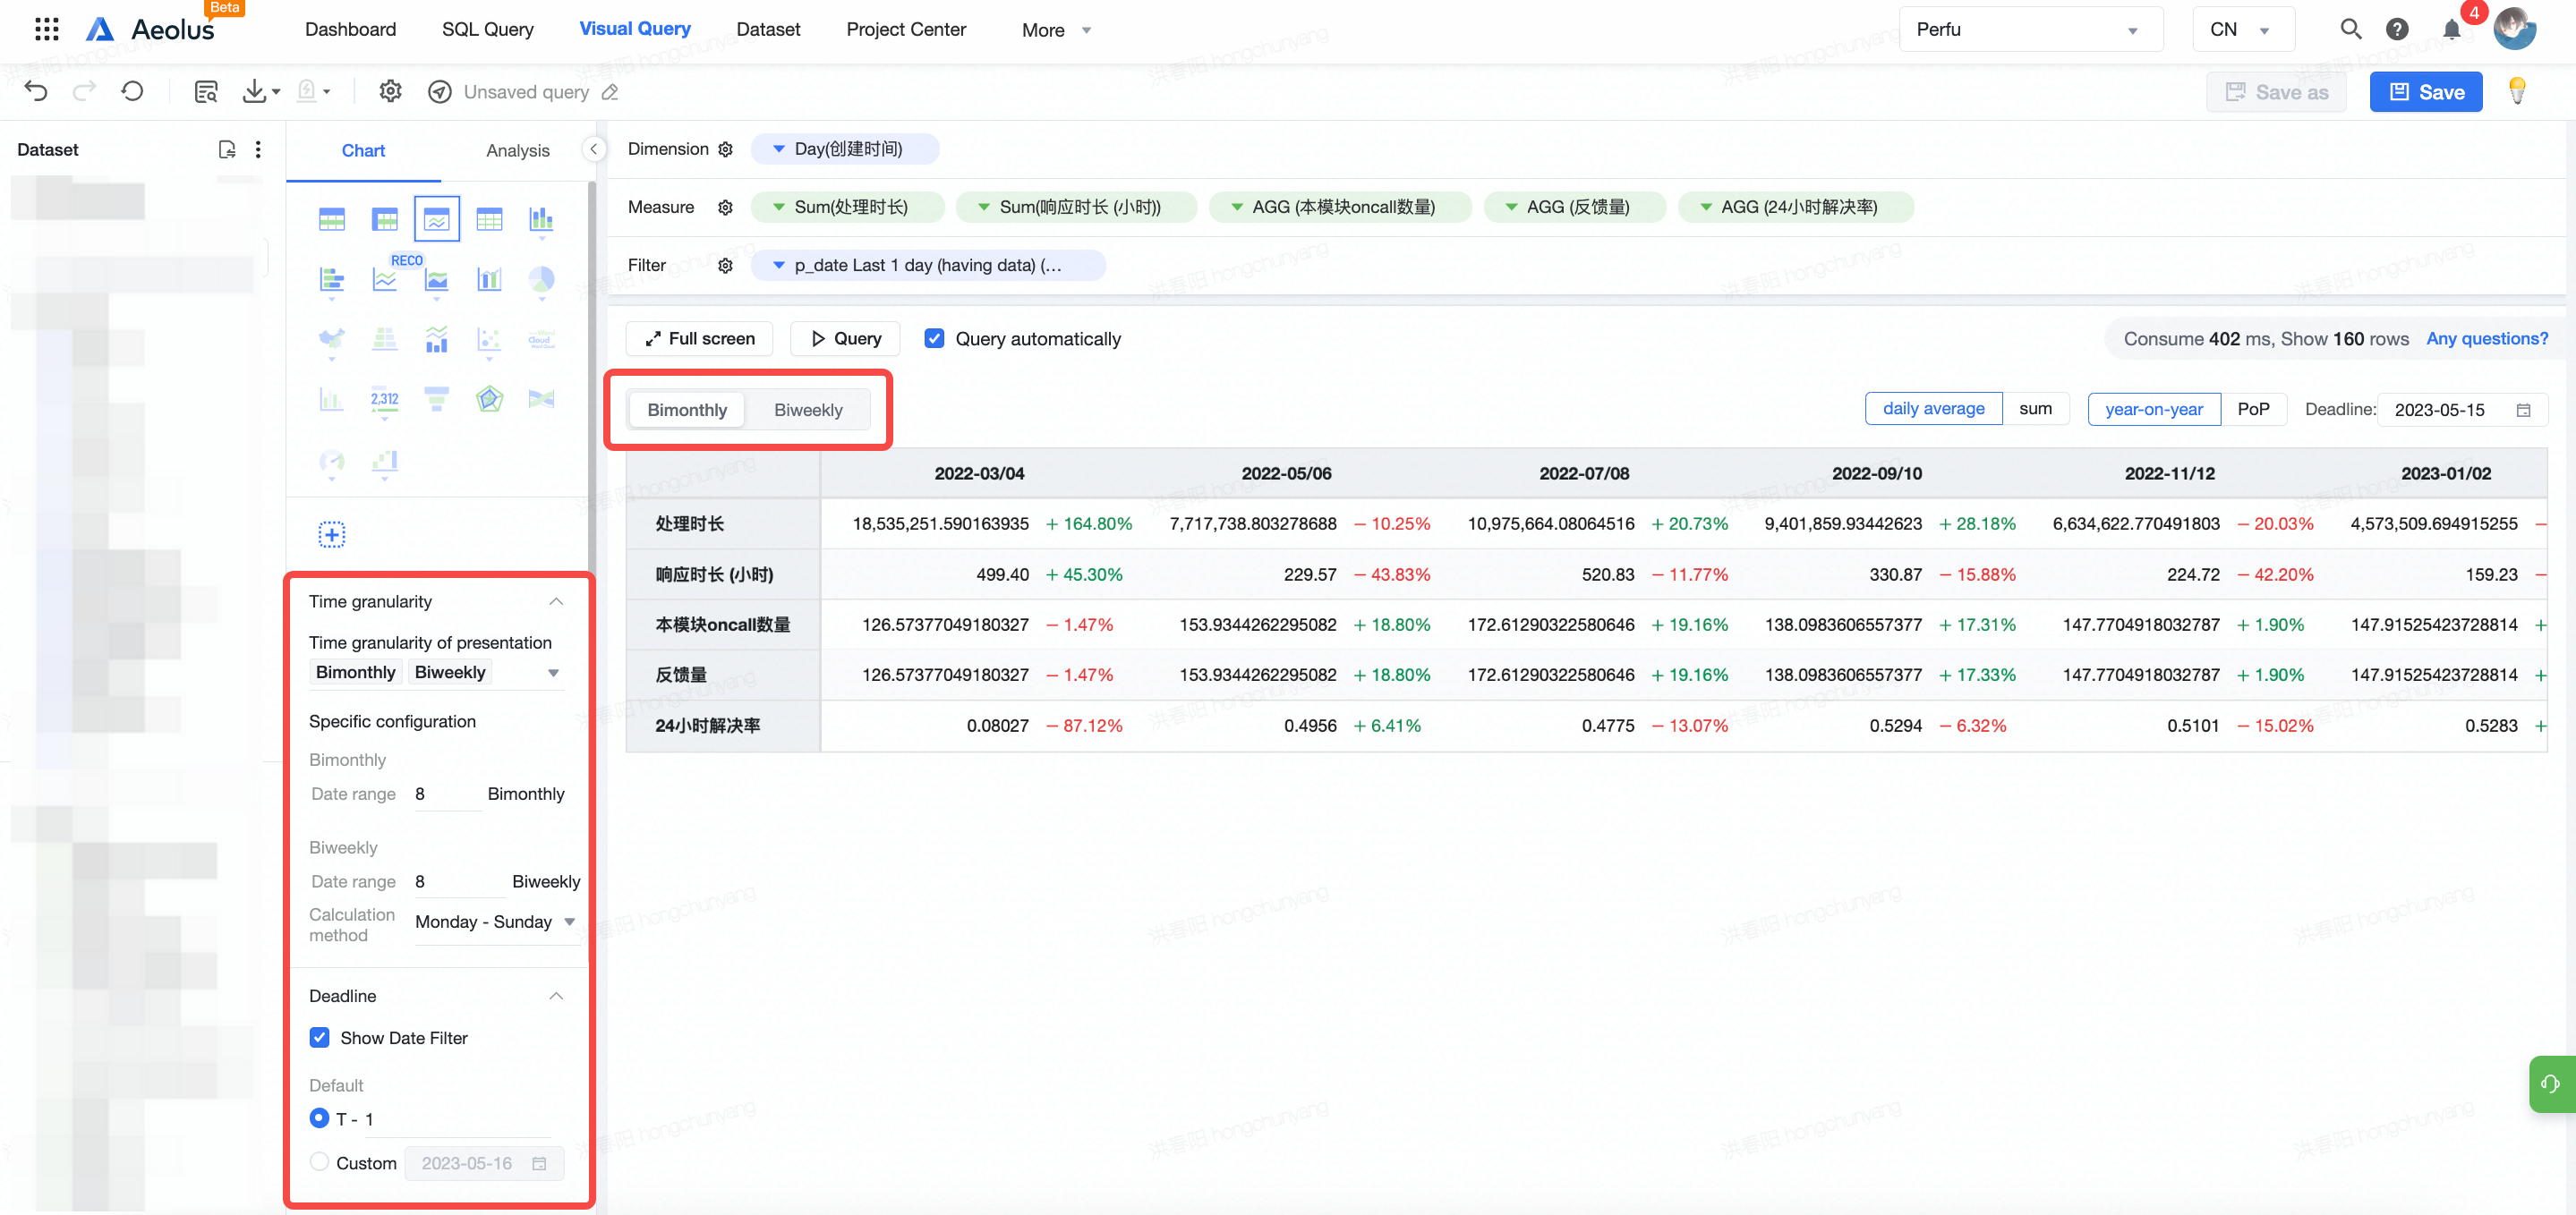Open the Monday - Sunday calculation method dropdown
The height and width of the screenshot is (1215, 2576).
pyautogui.click(x=495, y=922)
